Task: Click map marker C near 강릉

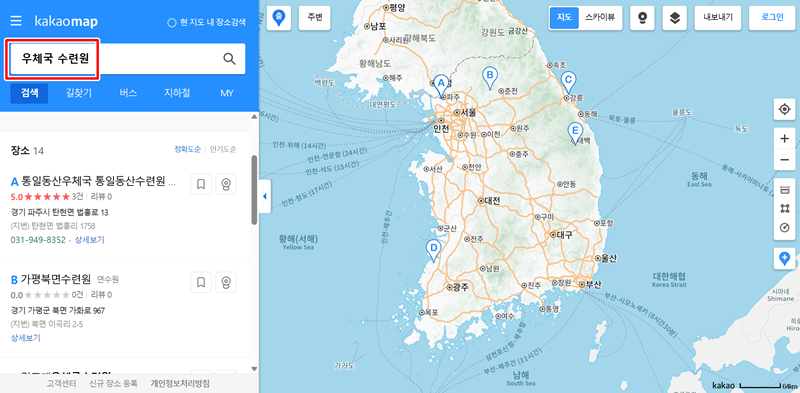Action: pos(568,83)
